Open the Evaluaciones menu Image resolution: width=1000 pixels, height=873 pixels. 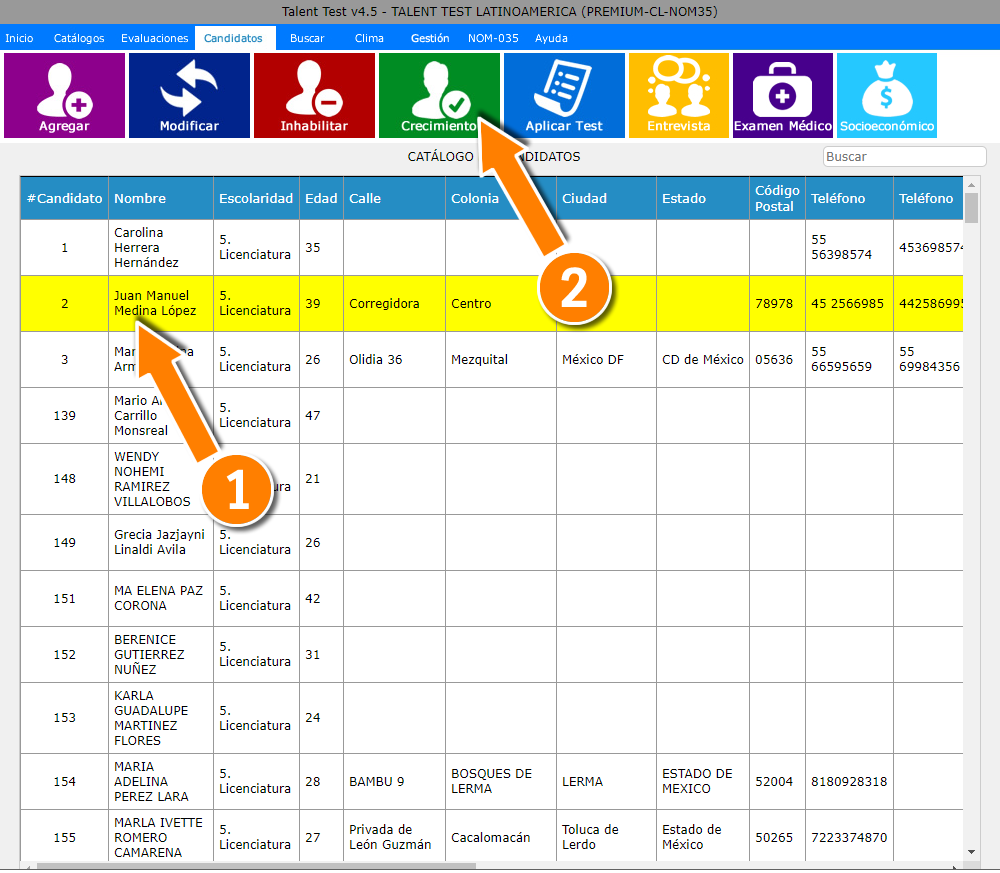pos(155,38)
